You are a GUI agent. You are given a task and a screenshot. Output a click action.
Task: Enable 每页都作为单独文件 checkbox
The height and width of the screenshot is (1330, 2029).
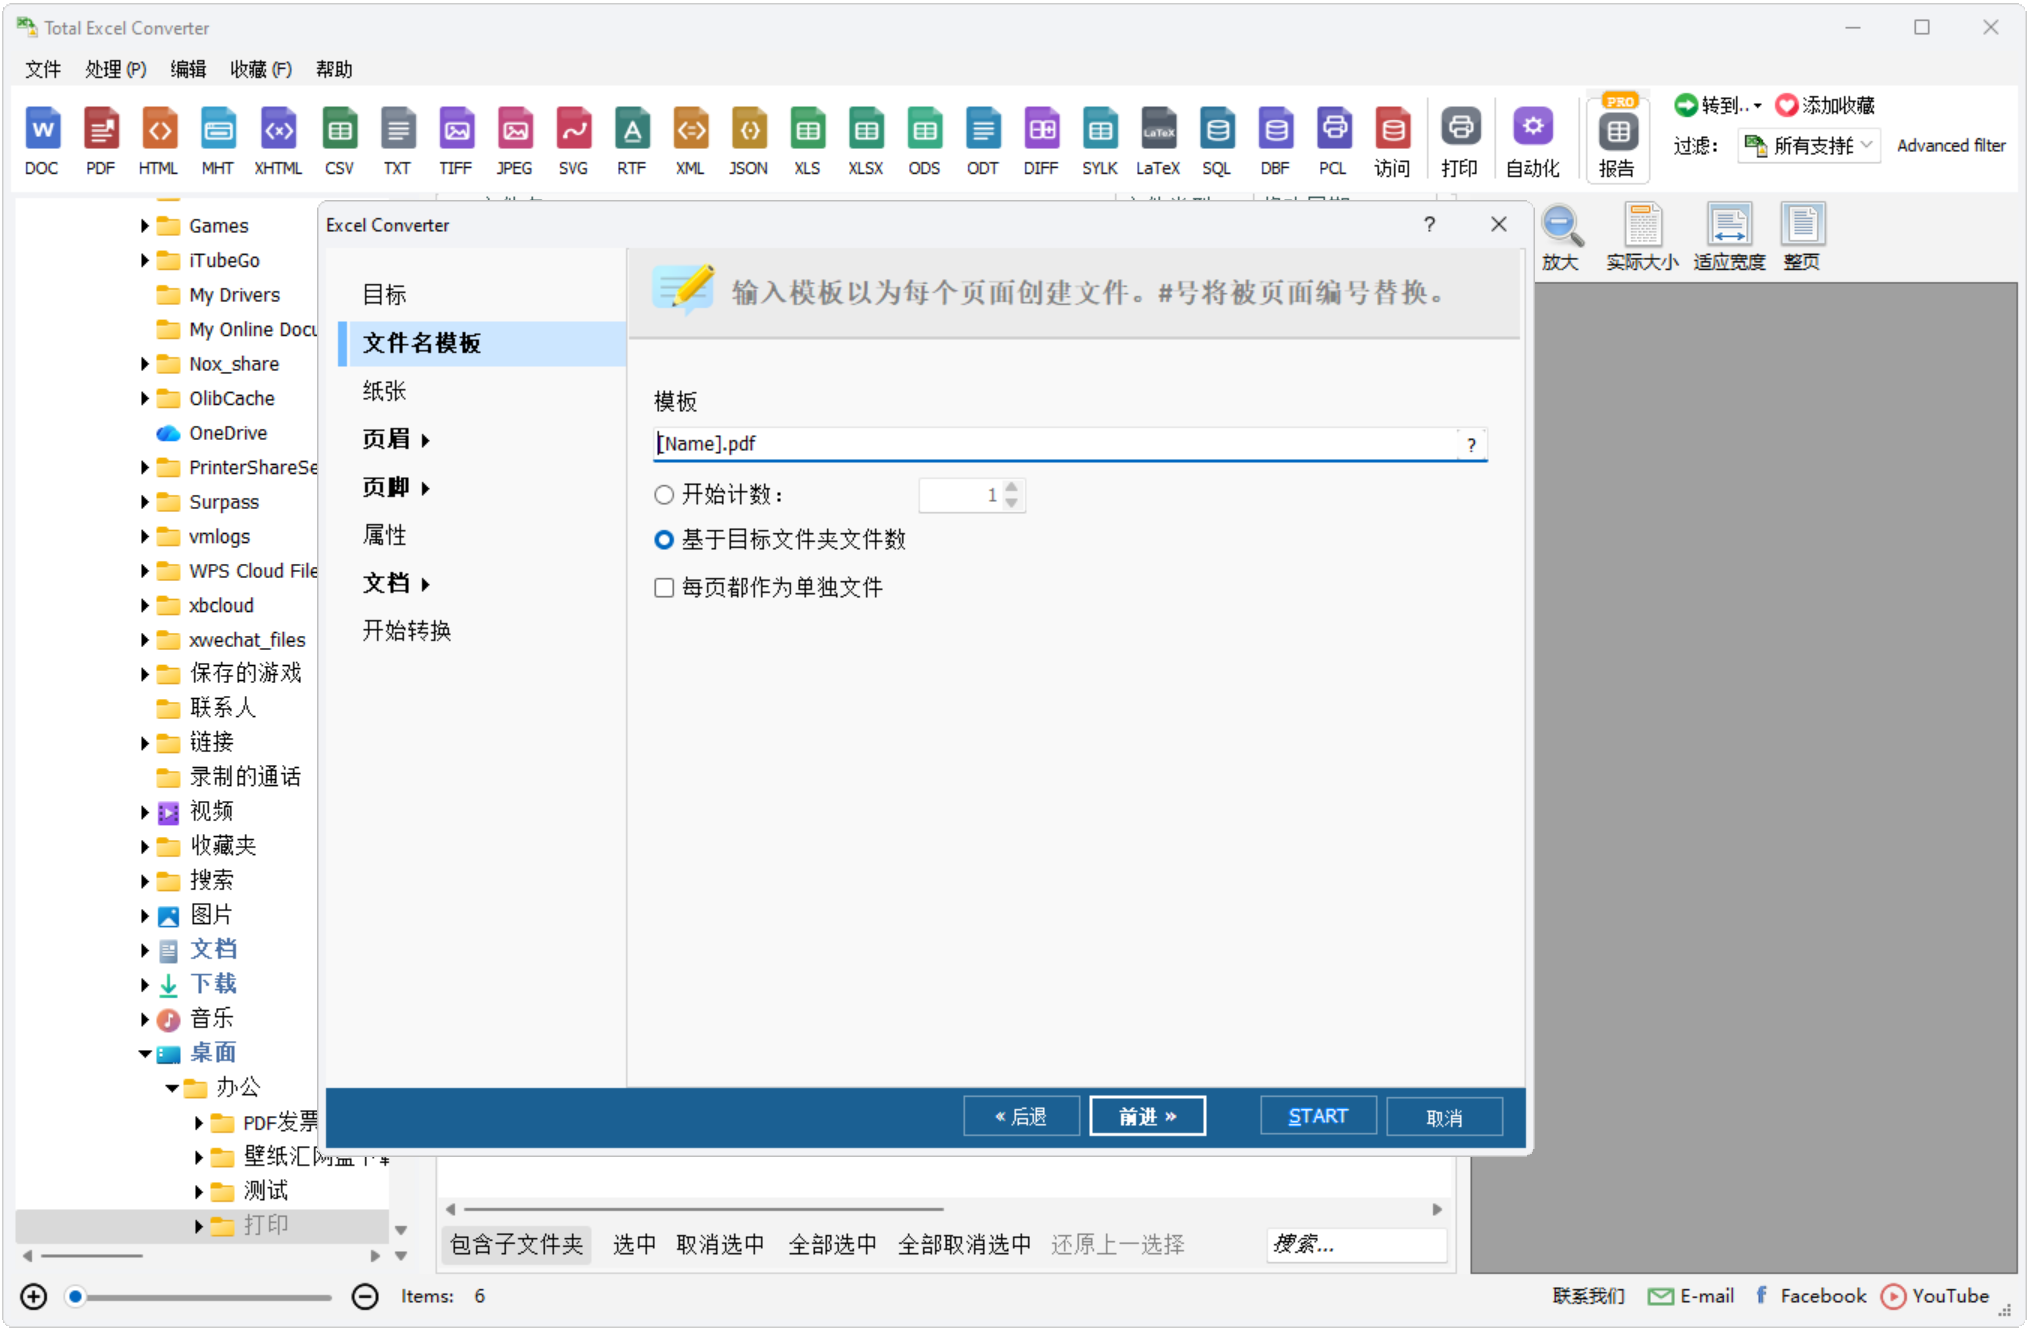click(x=664, y=587)
